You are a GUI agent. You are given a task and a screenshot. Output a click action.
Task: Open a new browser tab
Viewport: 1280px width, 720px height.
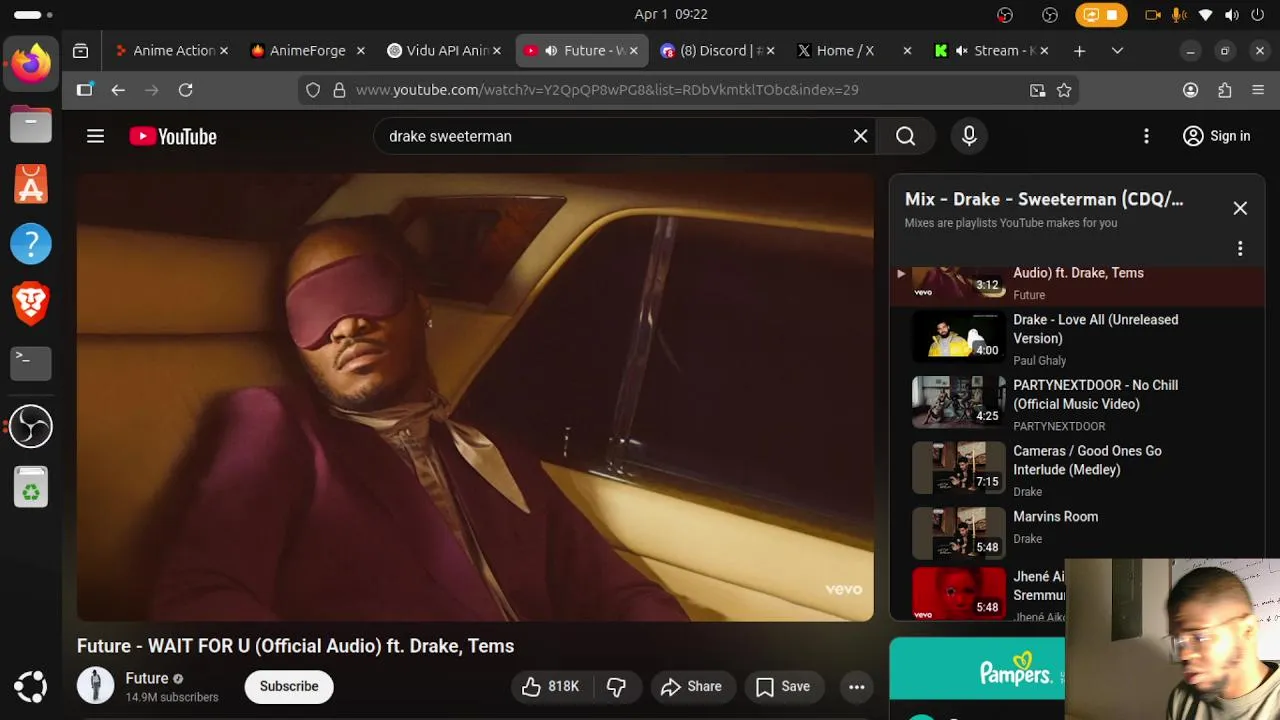click(1079, 50)
